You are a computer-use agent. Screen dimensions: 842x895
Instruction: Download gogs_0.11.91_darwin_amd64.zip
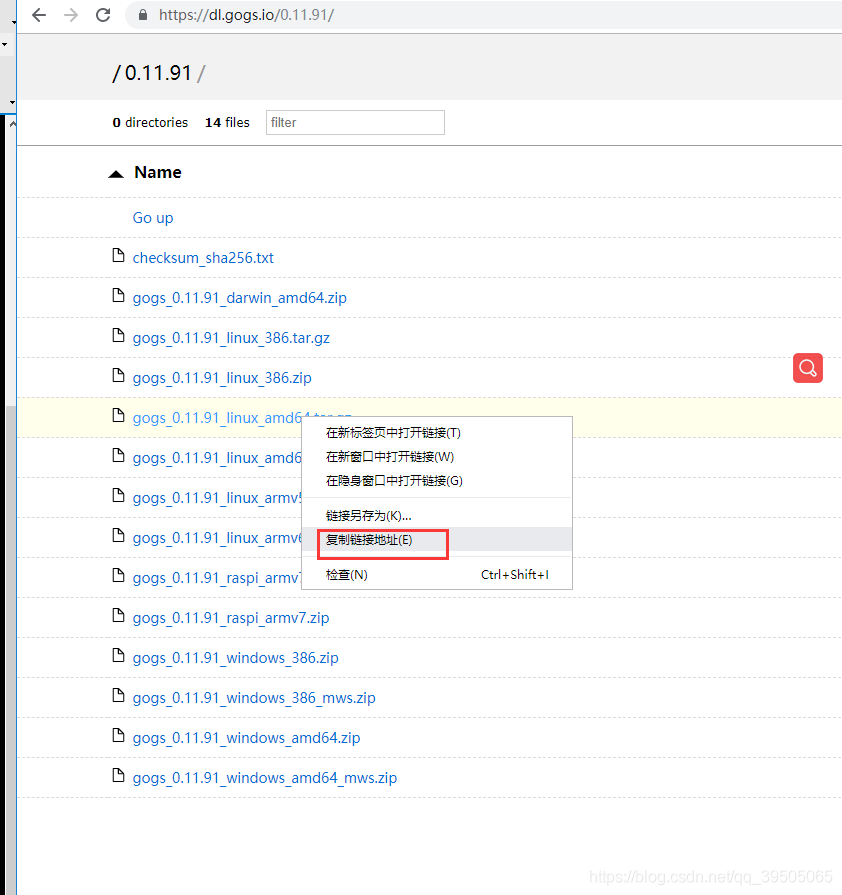click(x=240, y=298)
